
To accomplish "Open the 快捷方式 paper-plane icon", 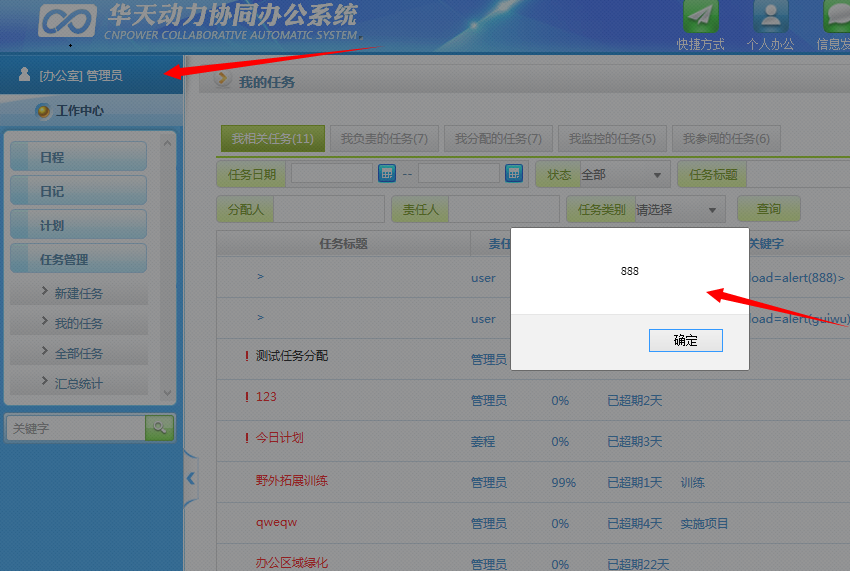I will [700, 16].
